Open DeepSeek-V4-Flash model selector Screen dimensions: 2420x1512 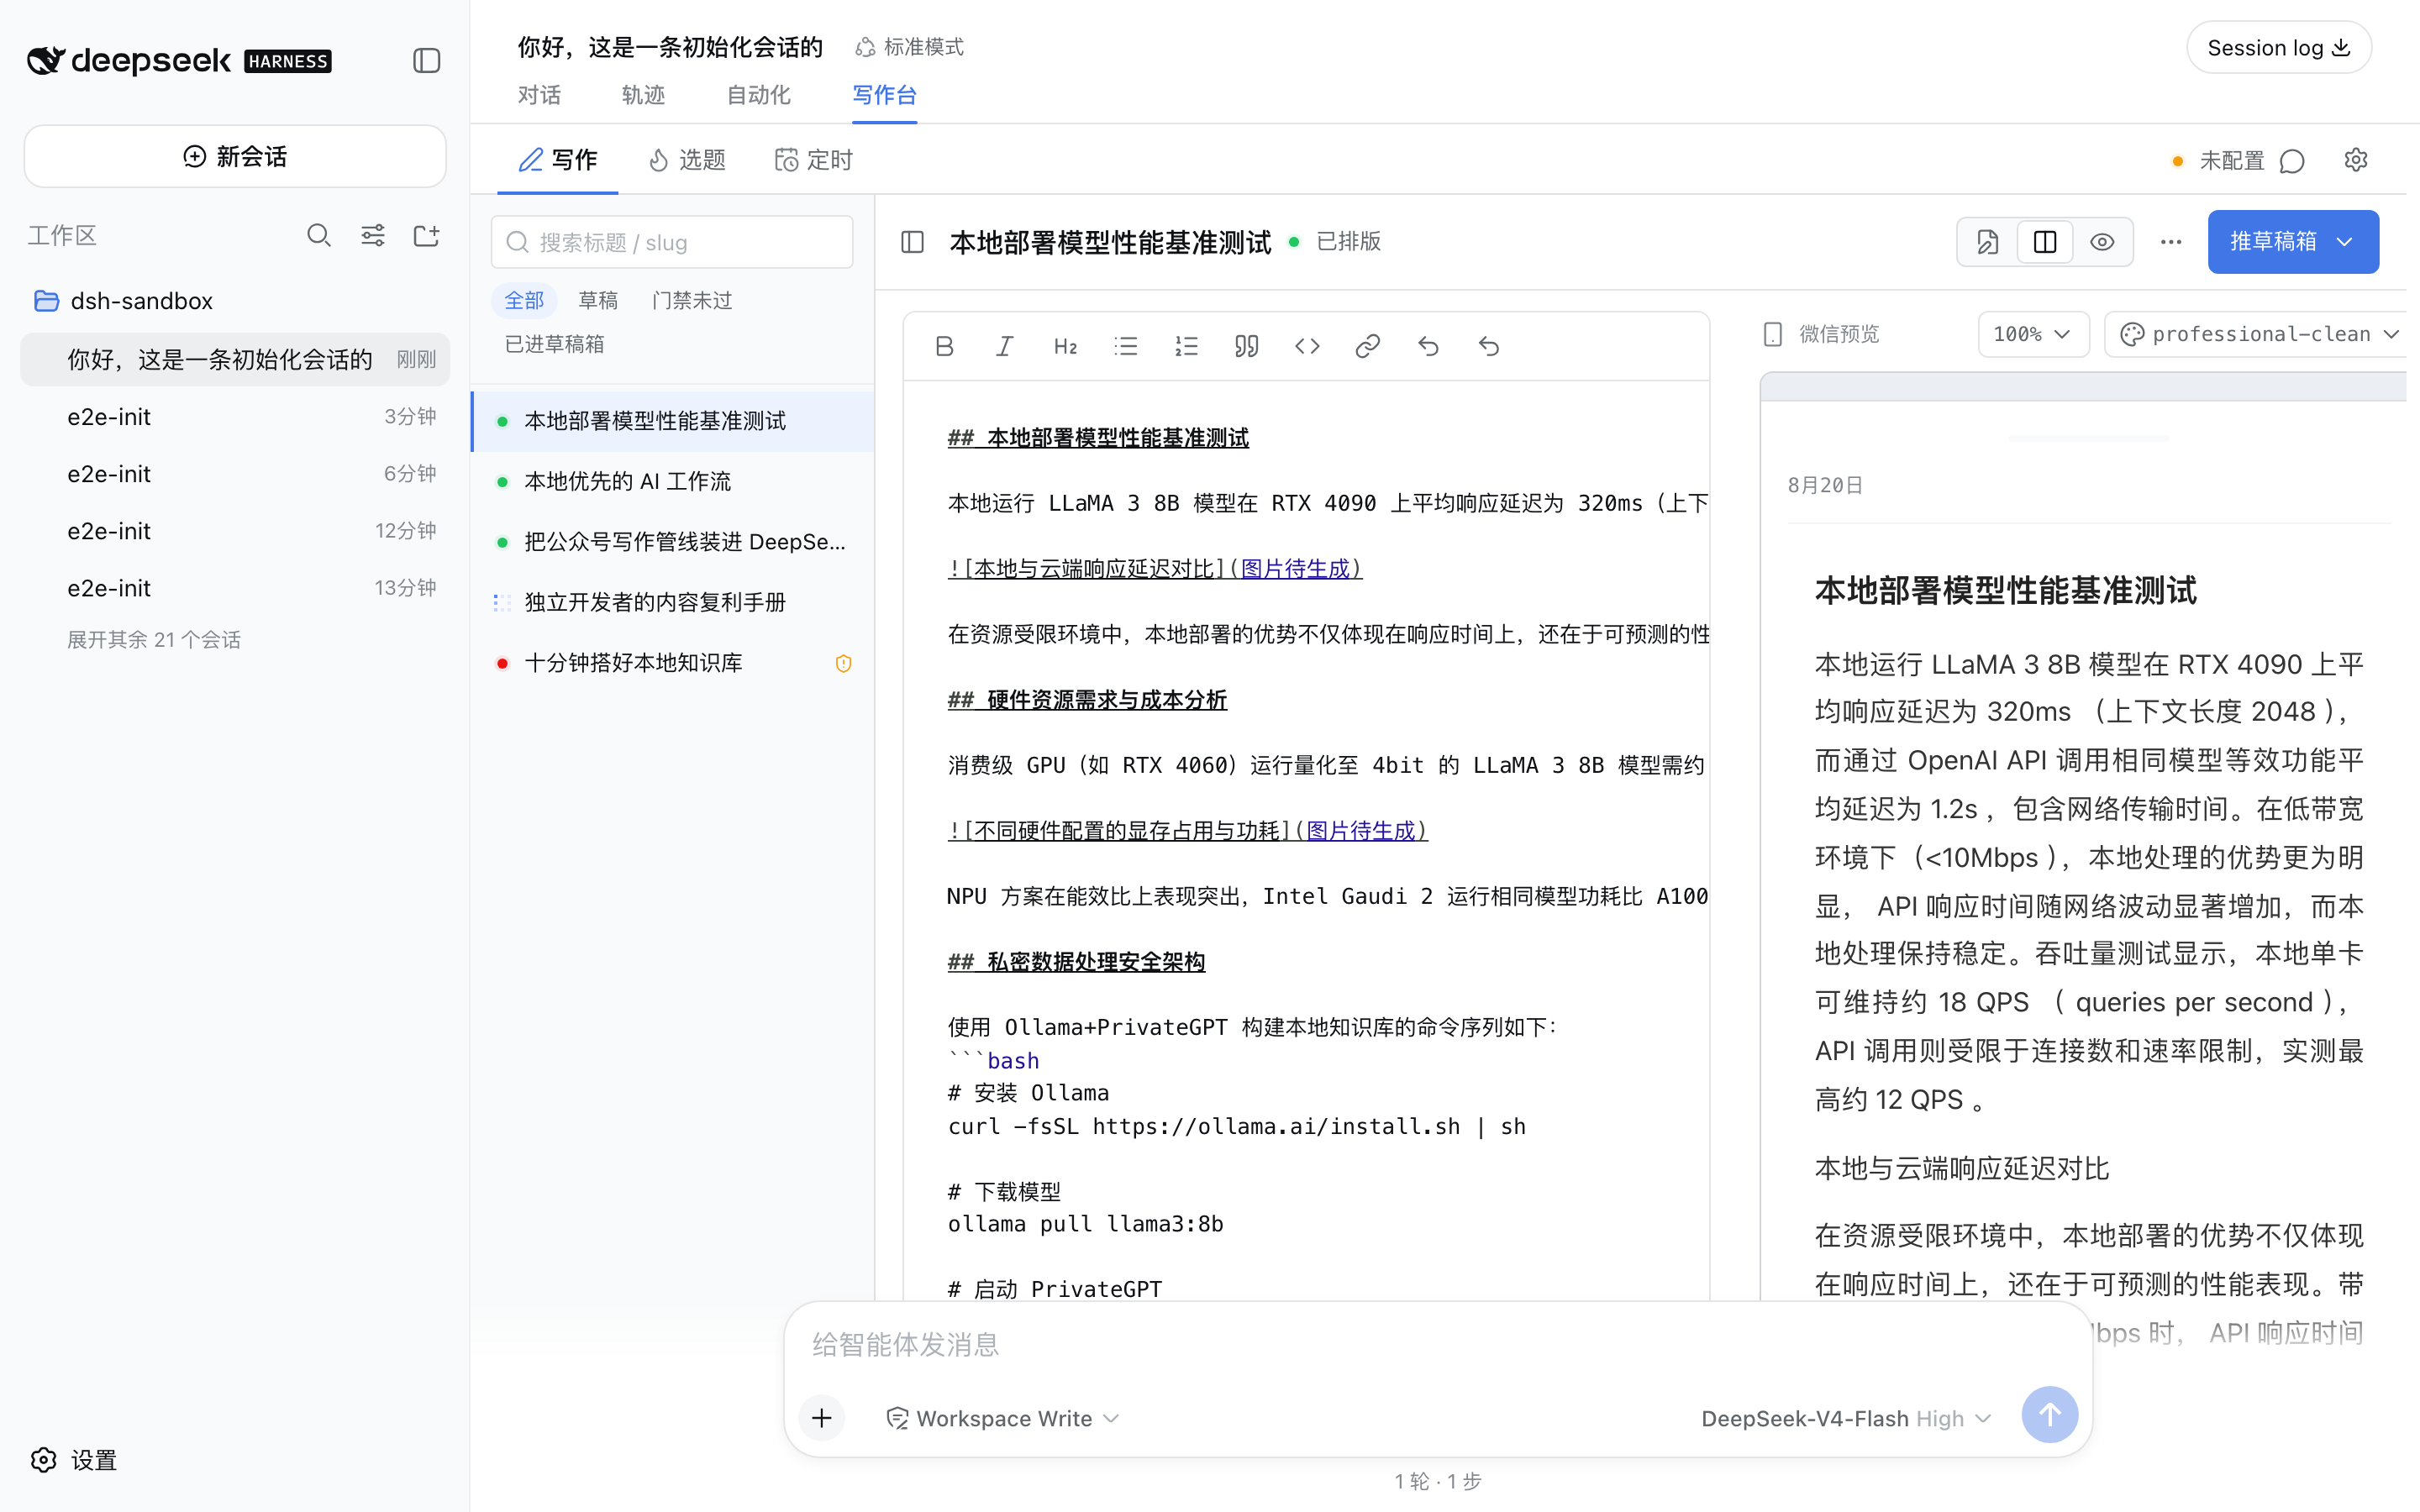pos(1846,1418)
